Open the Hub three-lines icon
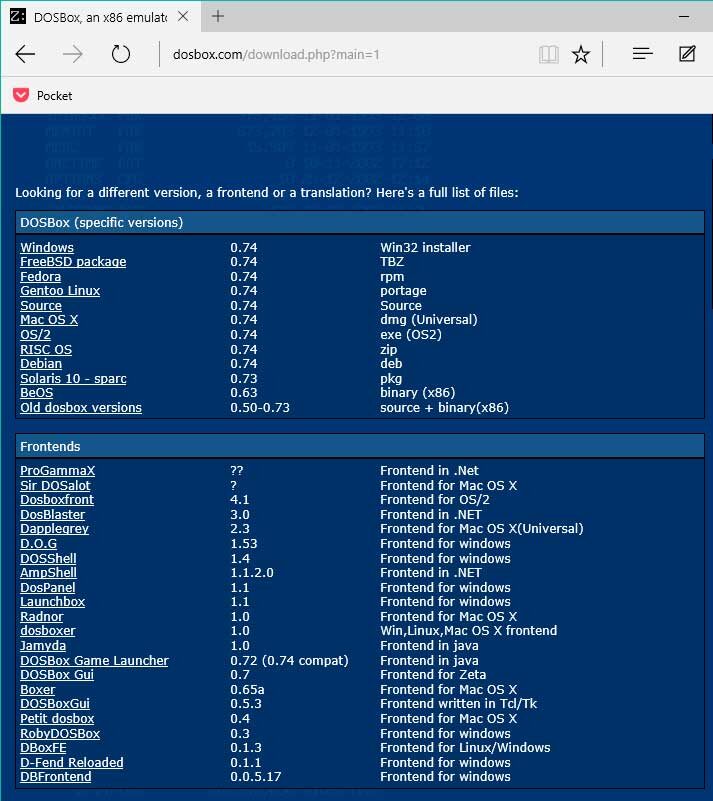Viewport: 713px width, 801px height. pyautogui.click(x=643, y=54)
